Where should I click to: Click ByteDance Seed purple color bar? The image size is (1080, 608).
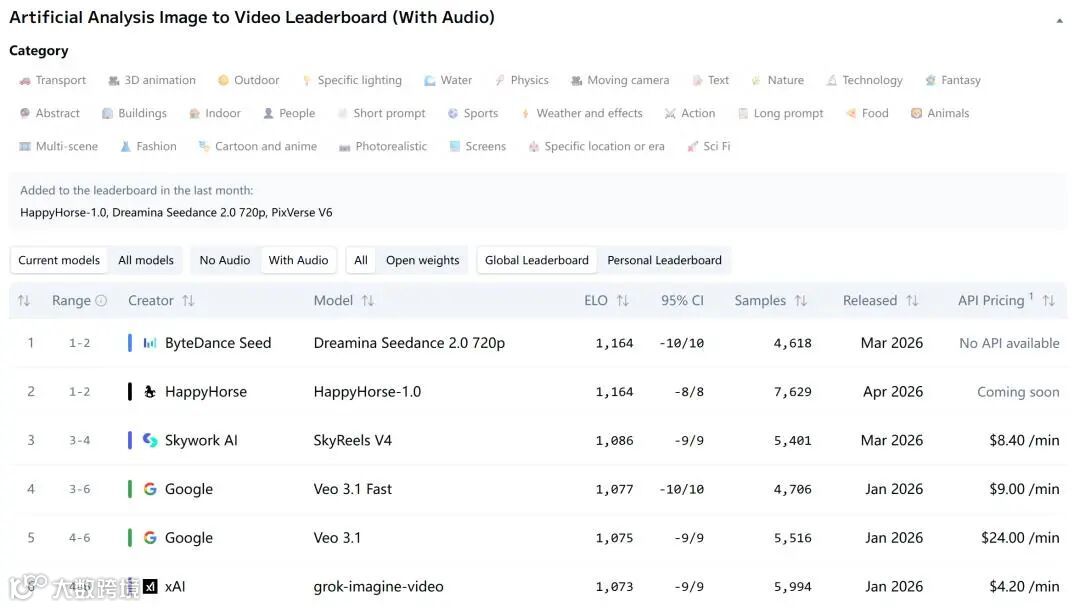coord(130,343)
